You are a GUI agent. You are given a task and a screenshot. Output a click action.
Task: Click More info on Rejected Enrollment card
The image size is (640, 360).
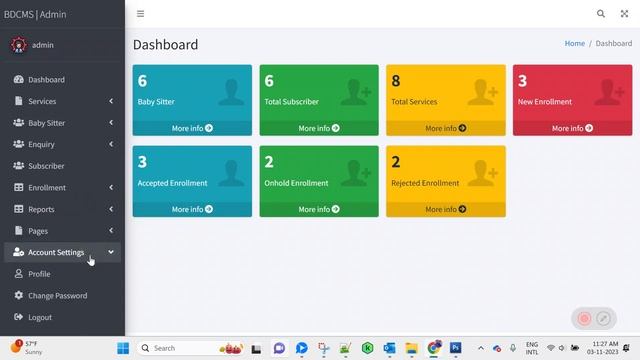446,209
